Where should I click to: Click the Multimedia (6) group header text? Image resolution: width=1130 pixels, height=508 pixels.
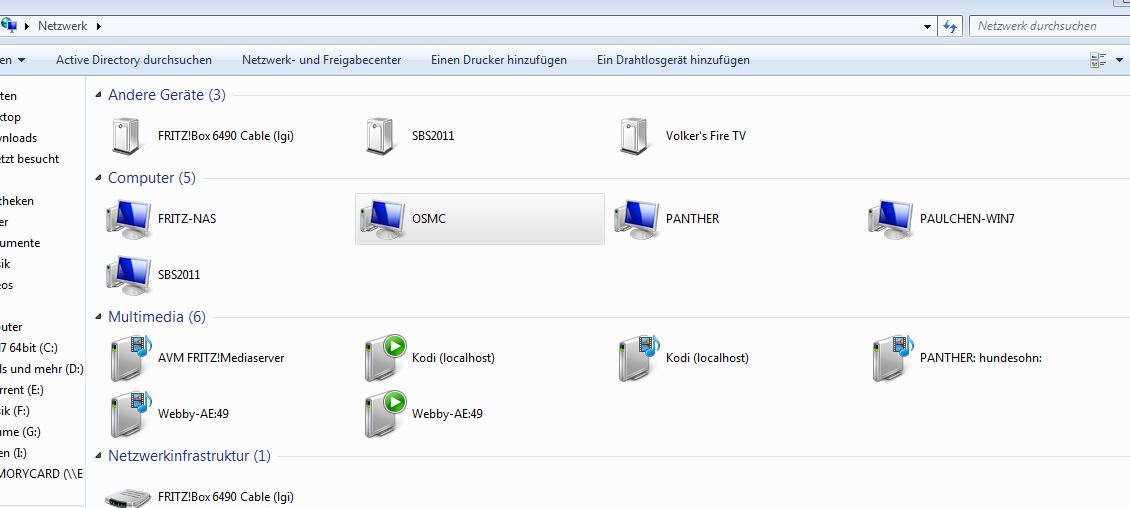click(x=156, y=316)
